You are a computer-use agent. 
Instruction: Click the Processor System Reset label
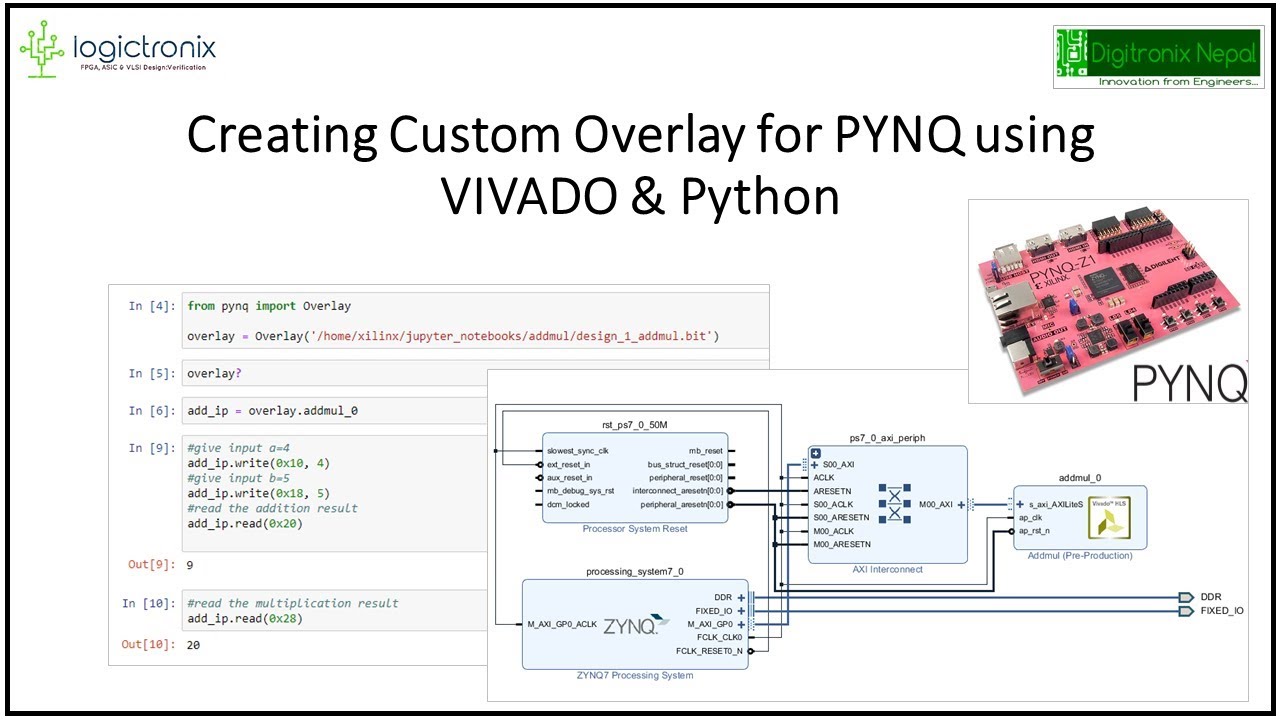click(635, 528)
